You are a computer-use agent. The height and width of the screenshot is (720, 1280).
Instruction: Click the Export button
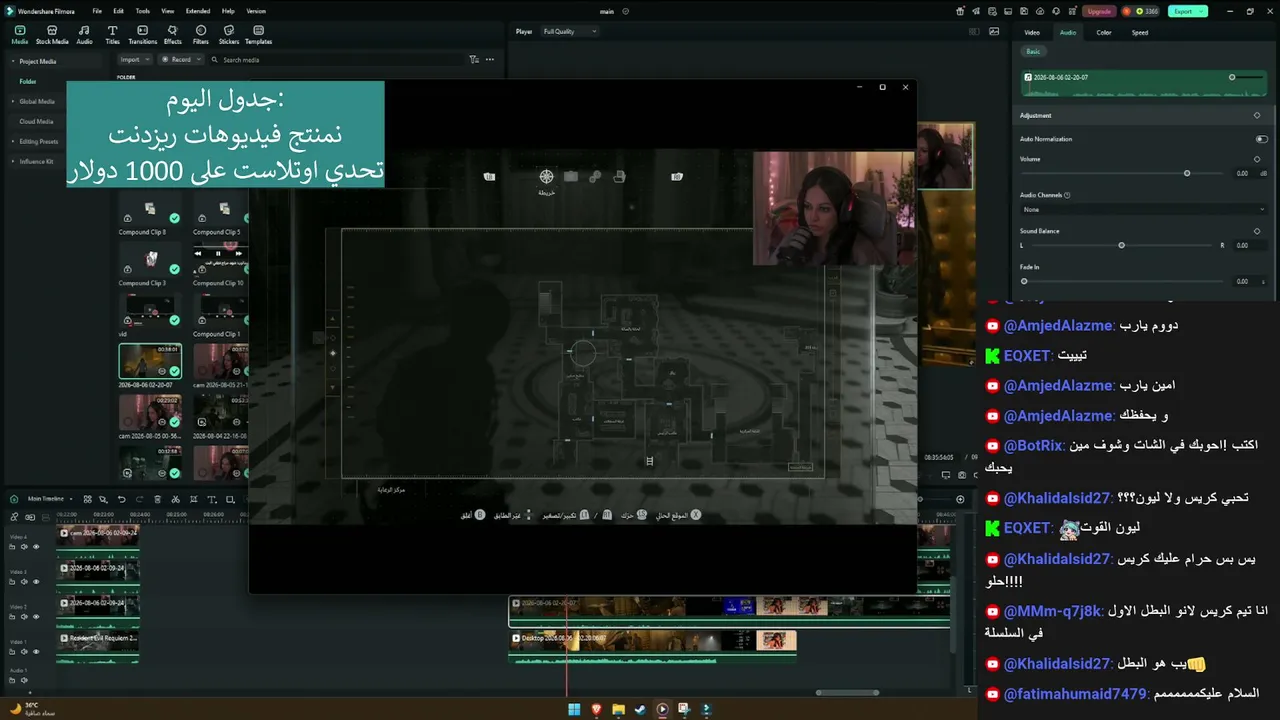(x=1188, y=11)
